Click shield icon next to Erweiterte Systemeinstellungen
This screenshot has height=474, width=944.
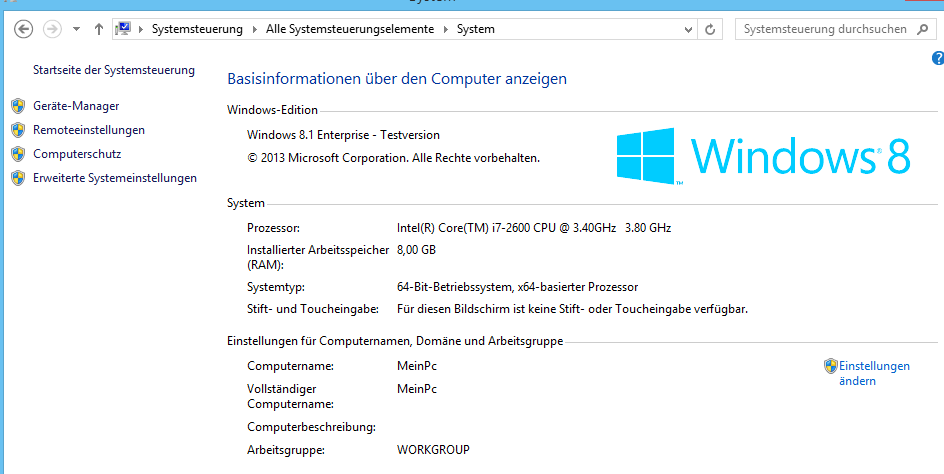pos(18,178)
